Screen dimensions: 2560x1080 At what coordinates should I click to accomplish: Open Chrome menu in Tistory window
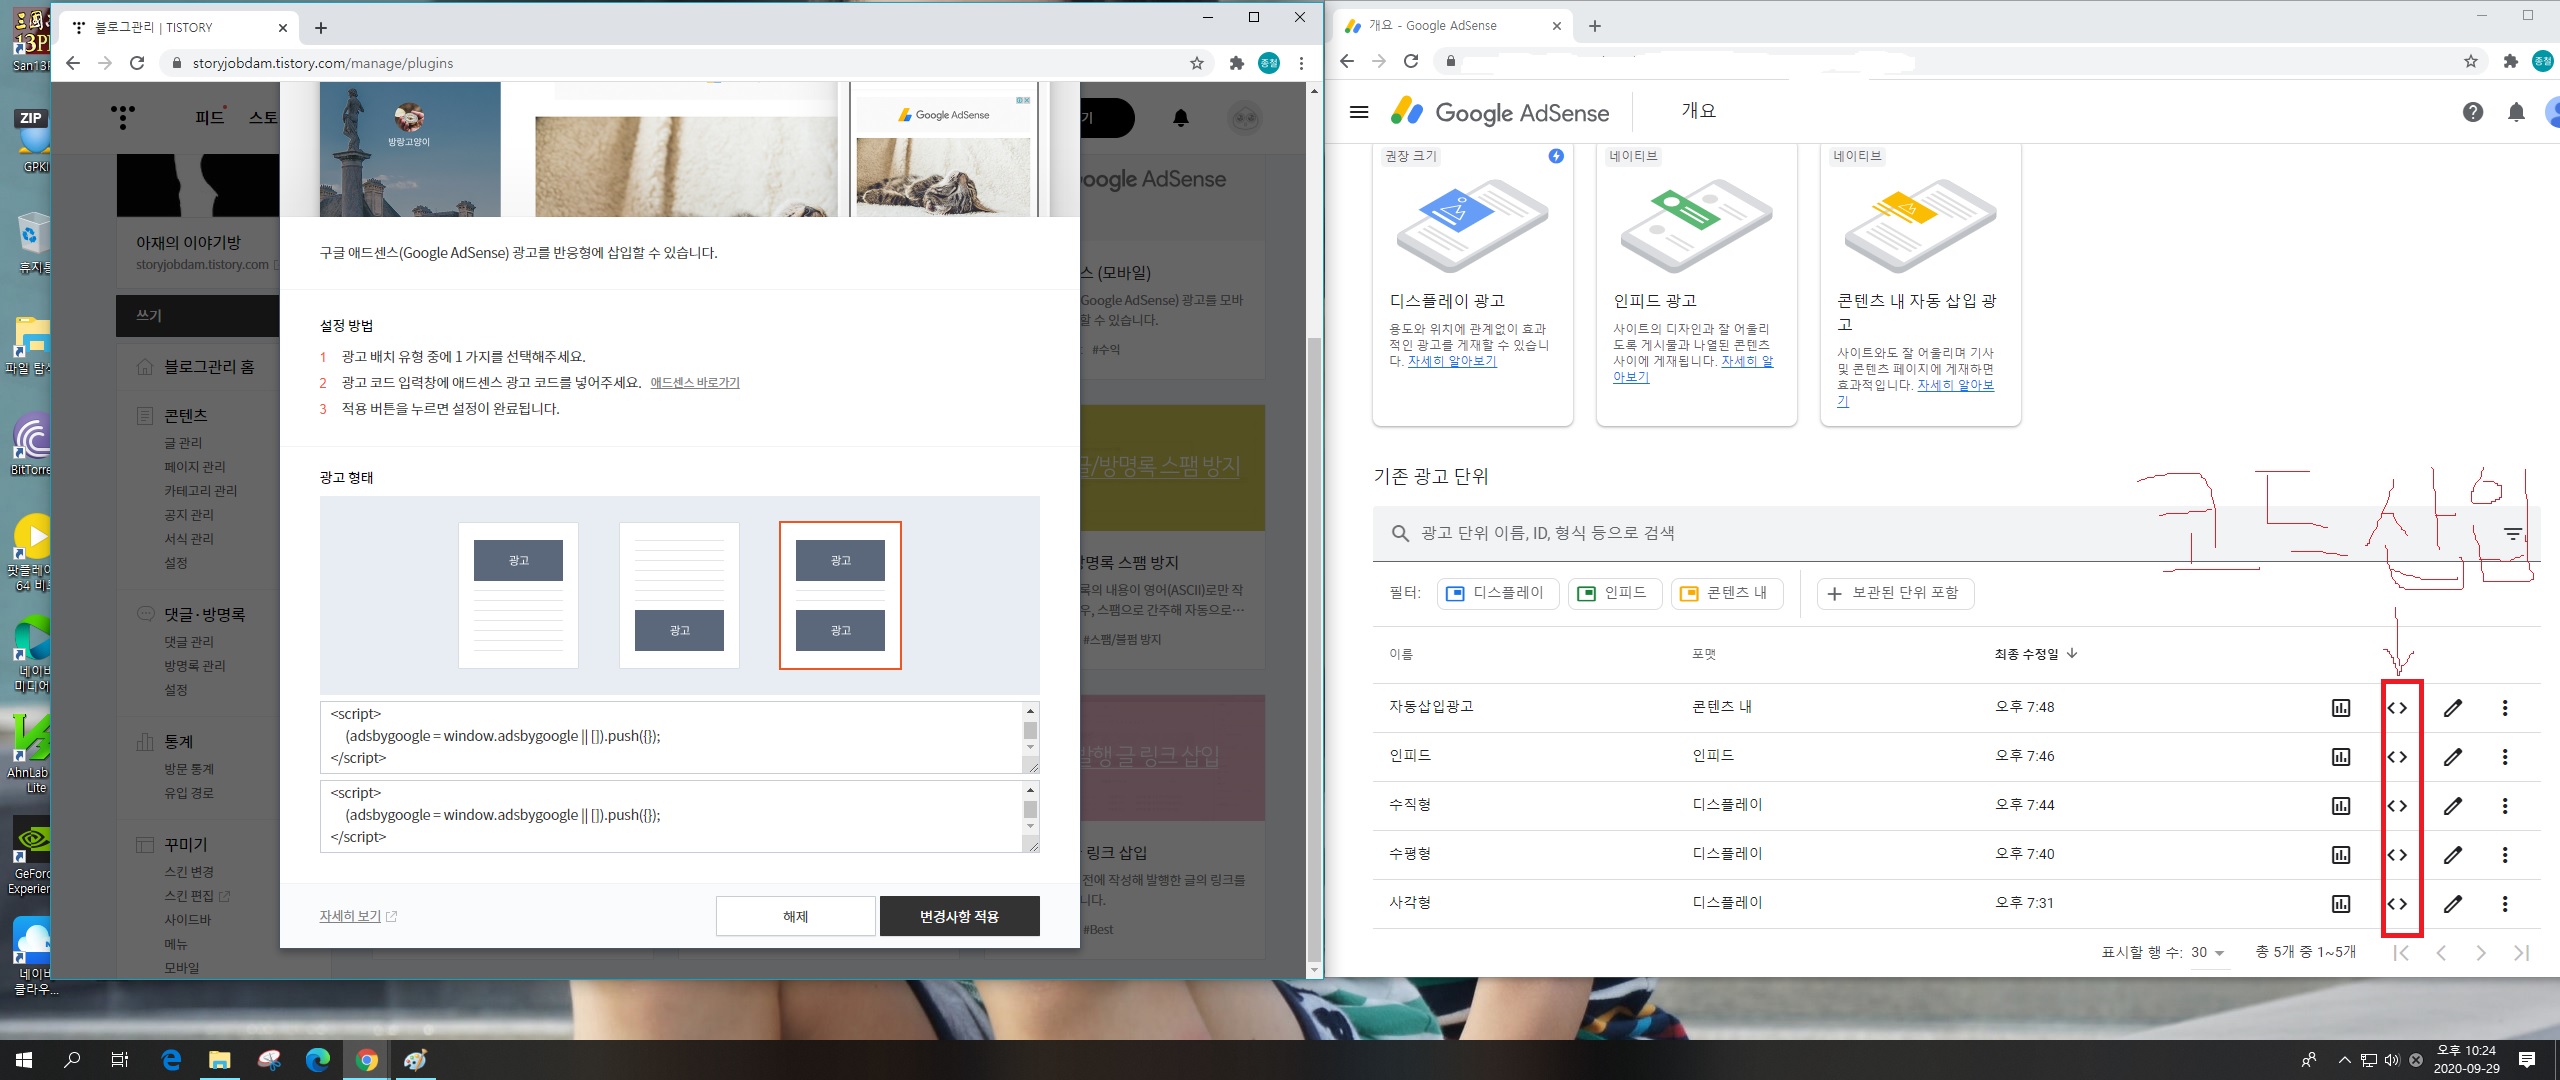(1301, 63)
